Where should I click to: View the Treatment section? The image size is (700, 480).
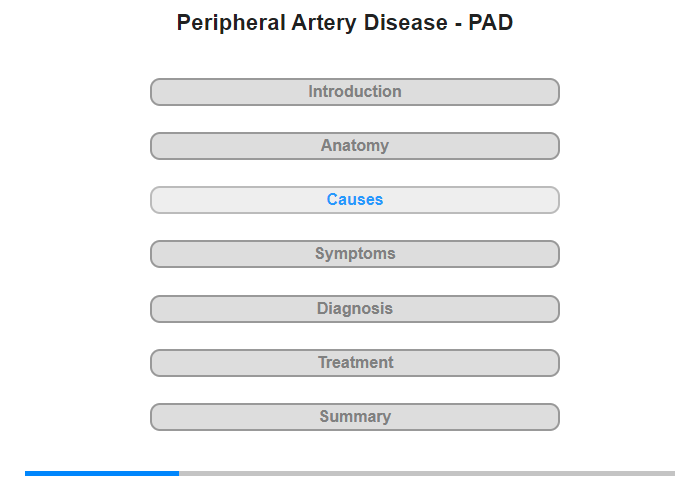[355, 363]
